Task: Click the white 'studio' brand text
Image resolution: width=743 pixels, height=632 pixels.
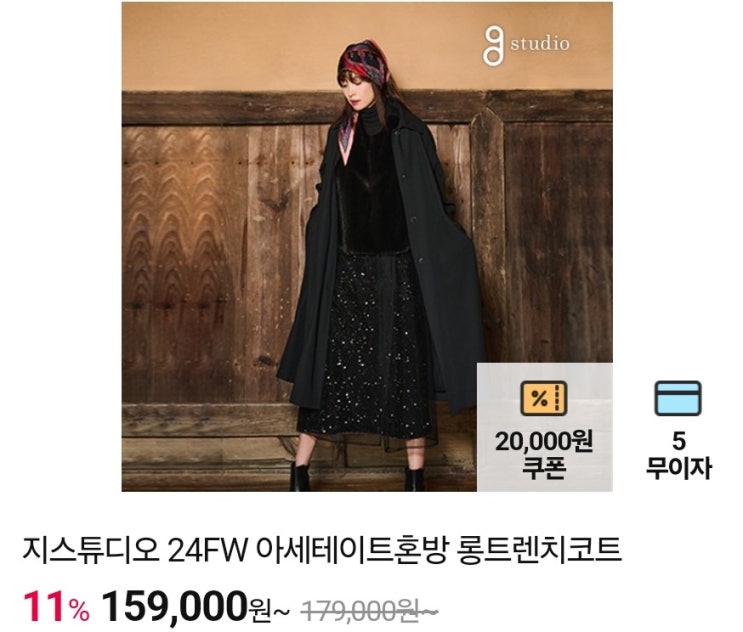Action: click(x=540, y=44)
